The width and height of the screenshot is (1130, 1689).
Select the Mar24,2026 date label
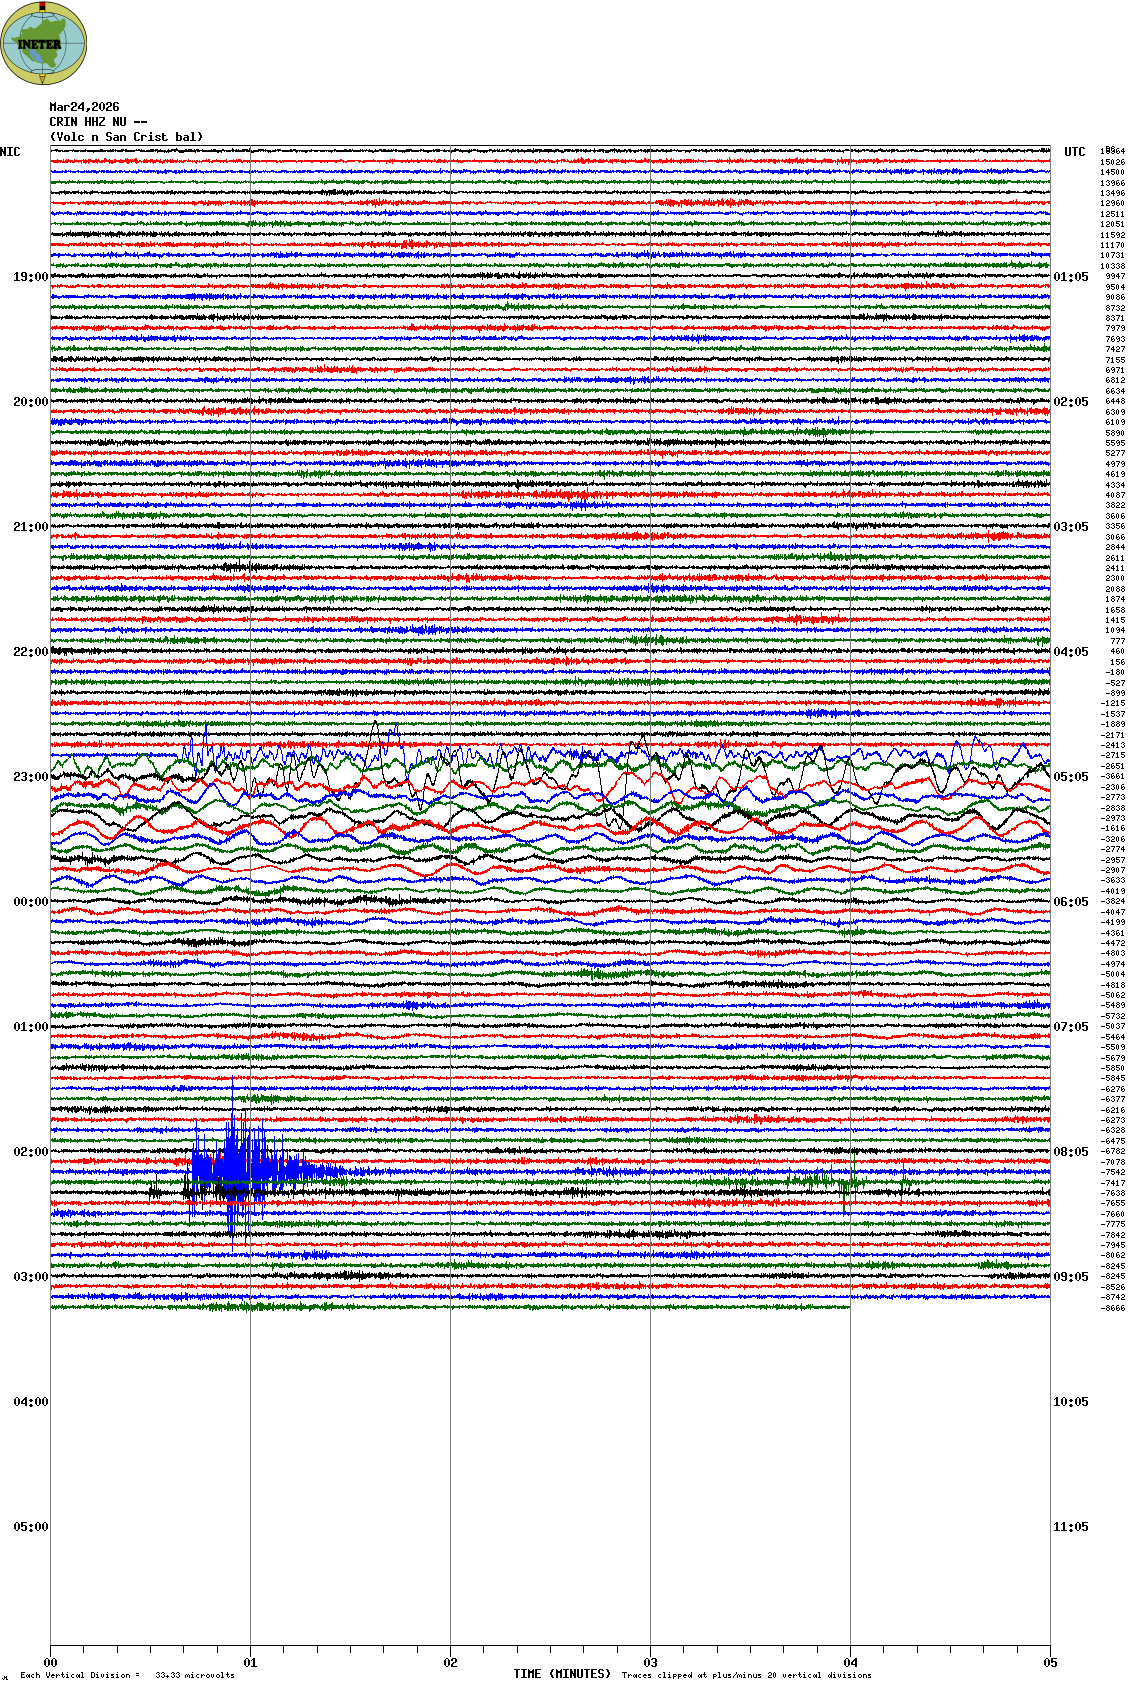tap(84, 107)
